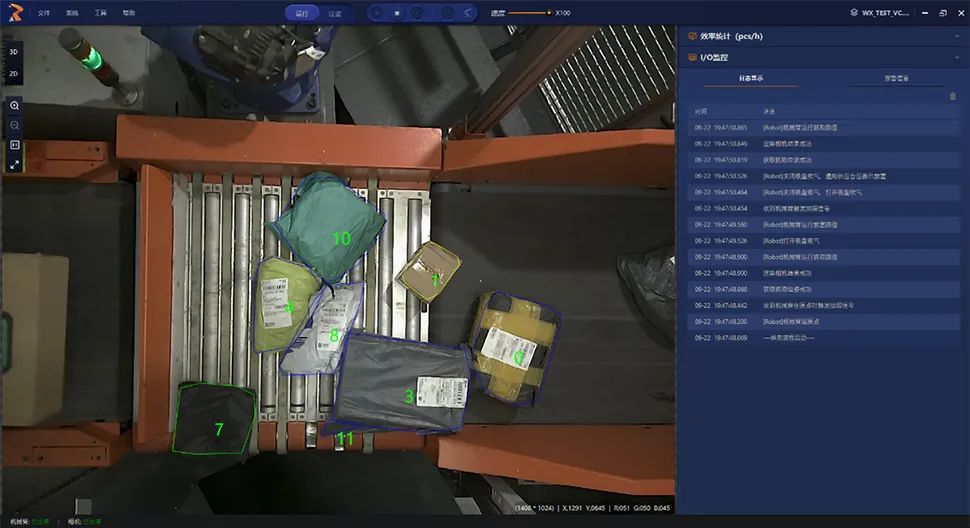Select the 日志显示 log display tab
The image size is (970, 528).
point(751,78)
